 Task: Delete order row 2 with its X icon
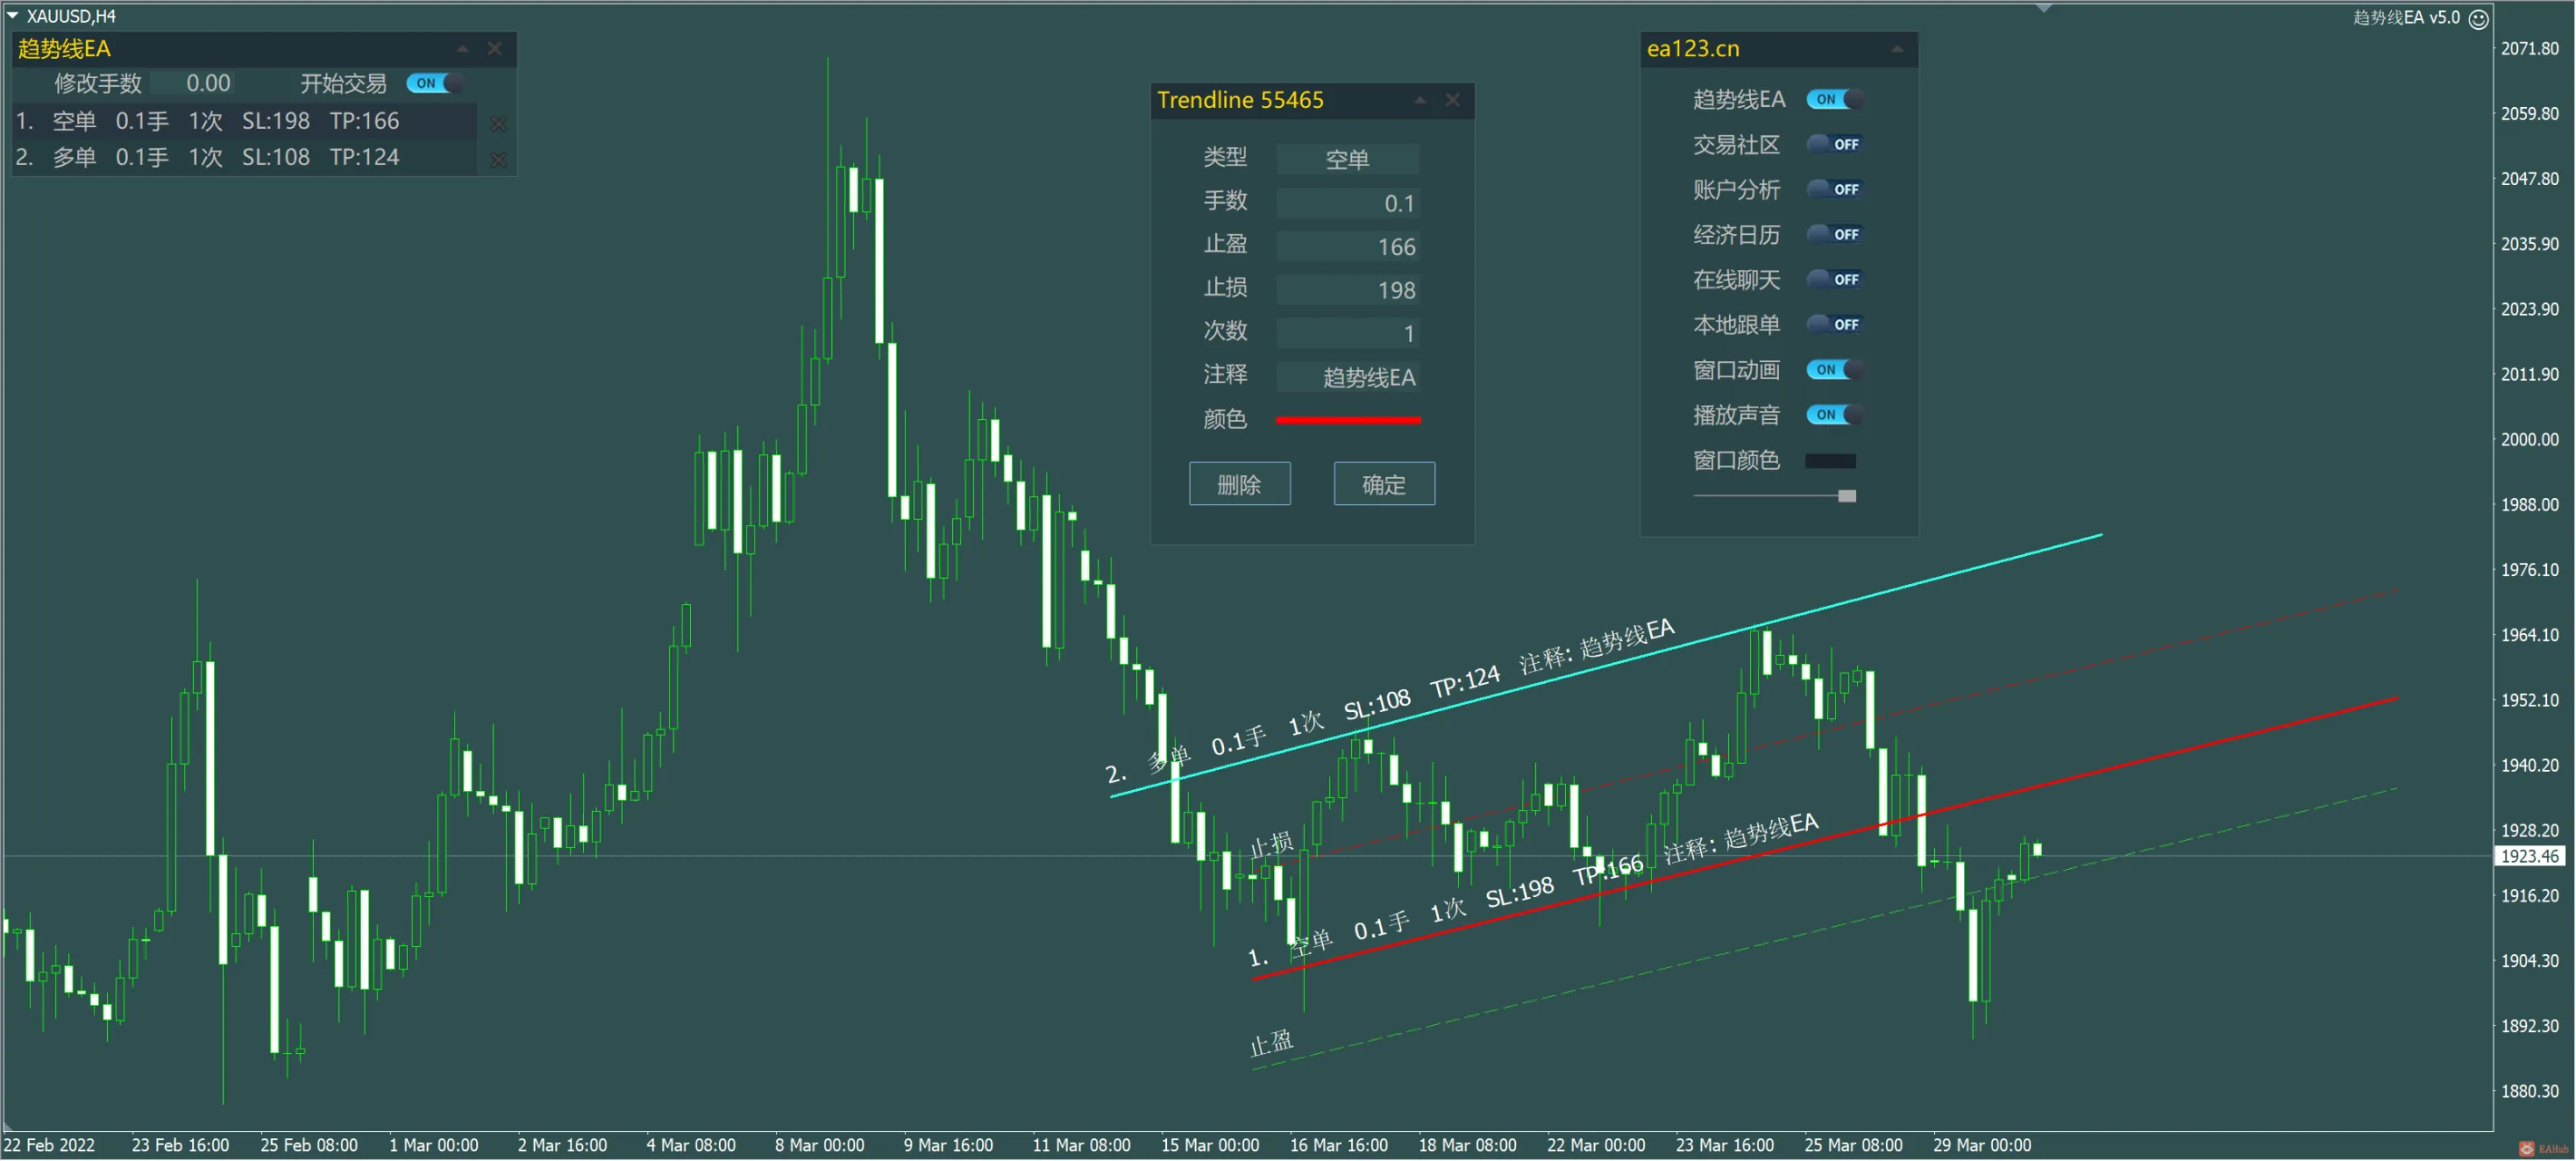click(x=498, y=159)
